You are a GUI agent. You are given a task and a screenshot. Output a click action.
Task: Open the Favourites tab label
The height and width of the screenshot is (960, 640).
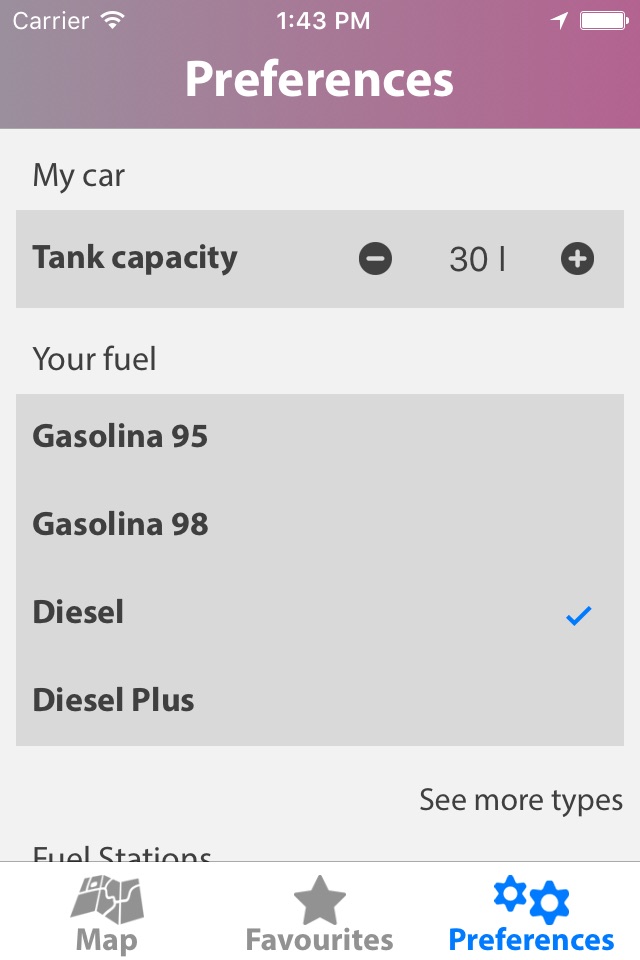point(319,940)
